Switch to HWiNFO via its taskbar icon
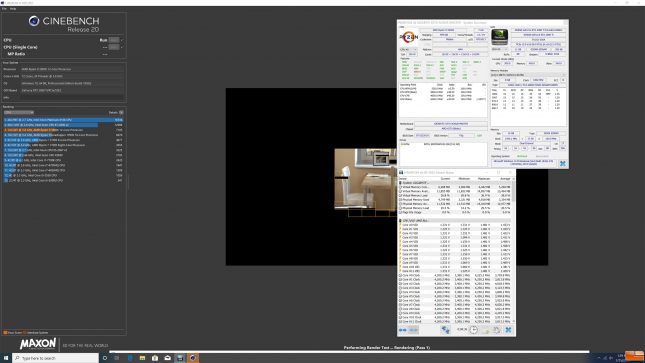 [180, 358]
